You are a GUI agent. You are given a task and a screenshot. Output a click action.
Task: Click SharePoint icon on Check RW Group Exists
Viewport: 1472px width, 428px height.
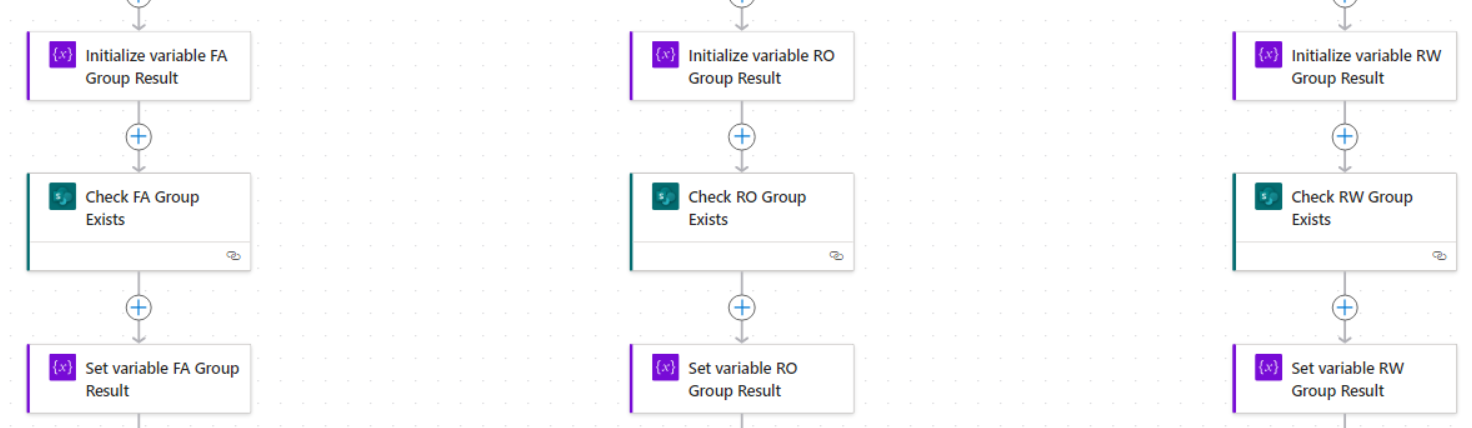click(1269, 197)
